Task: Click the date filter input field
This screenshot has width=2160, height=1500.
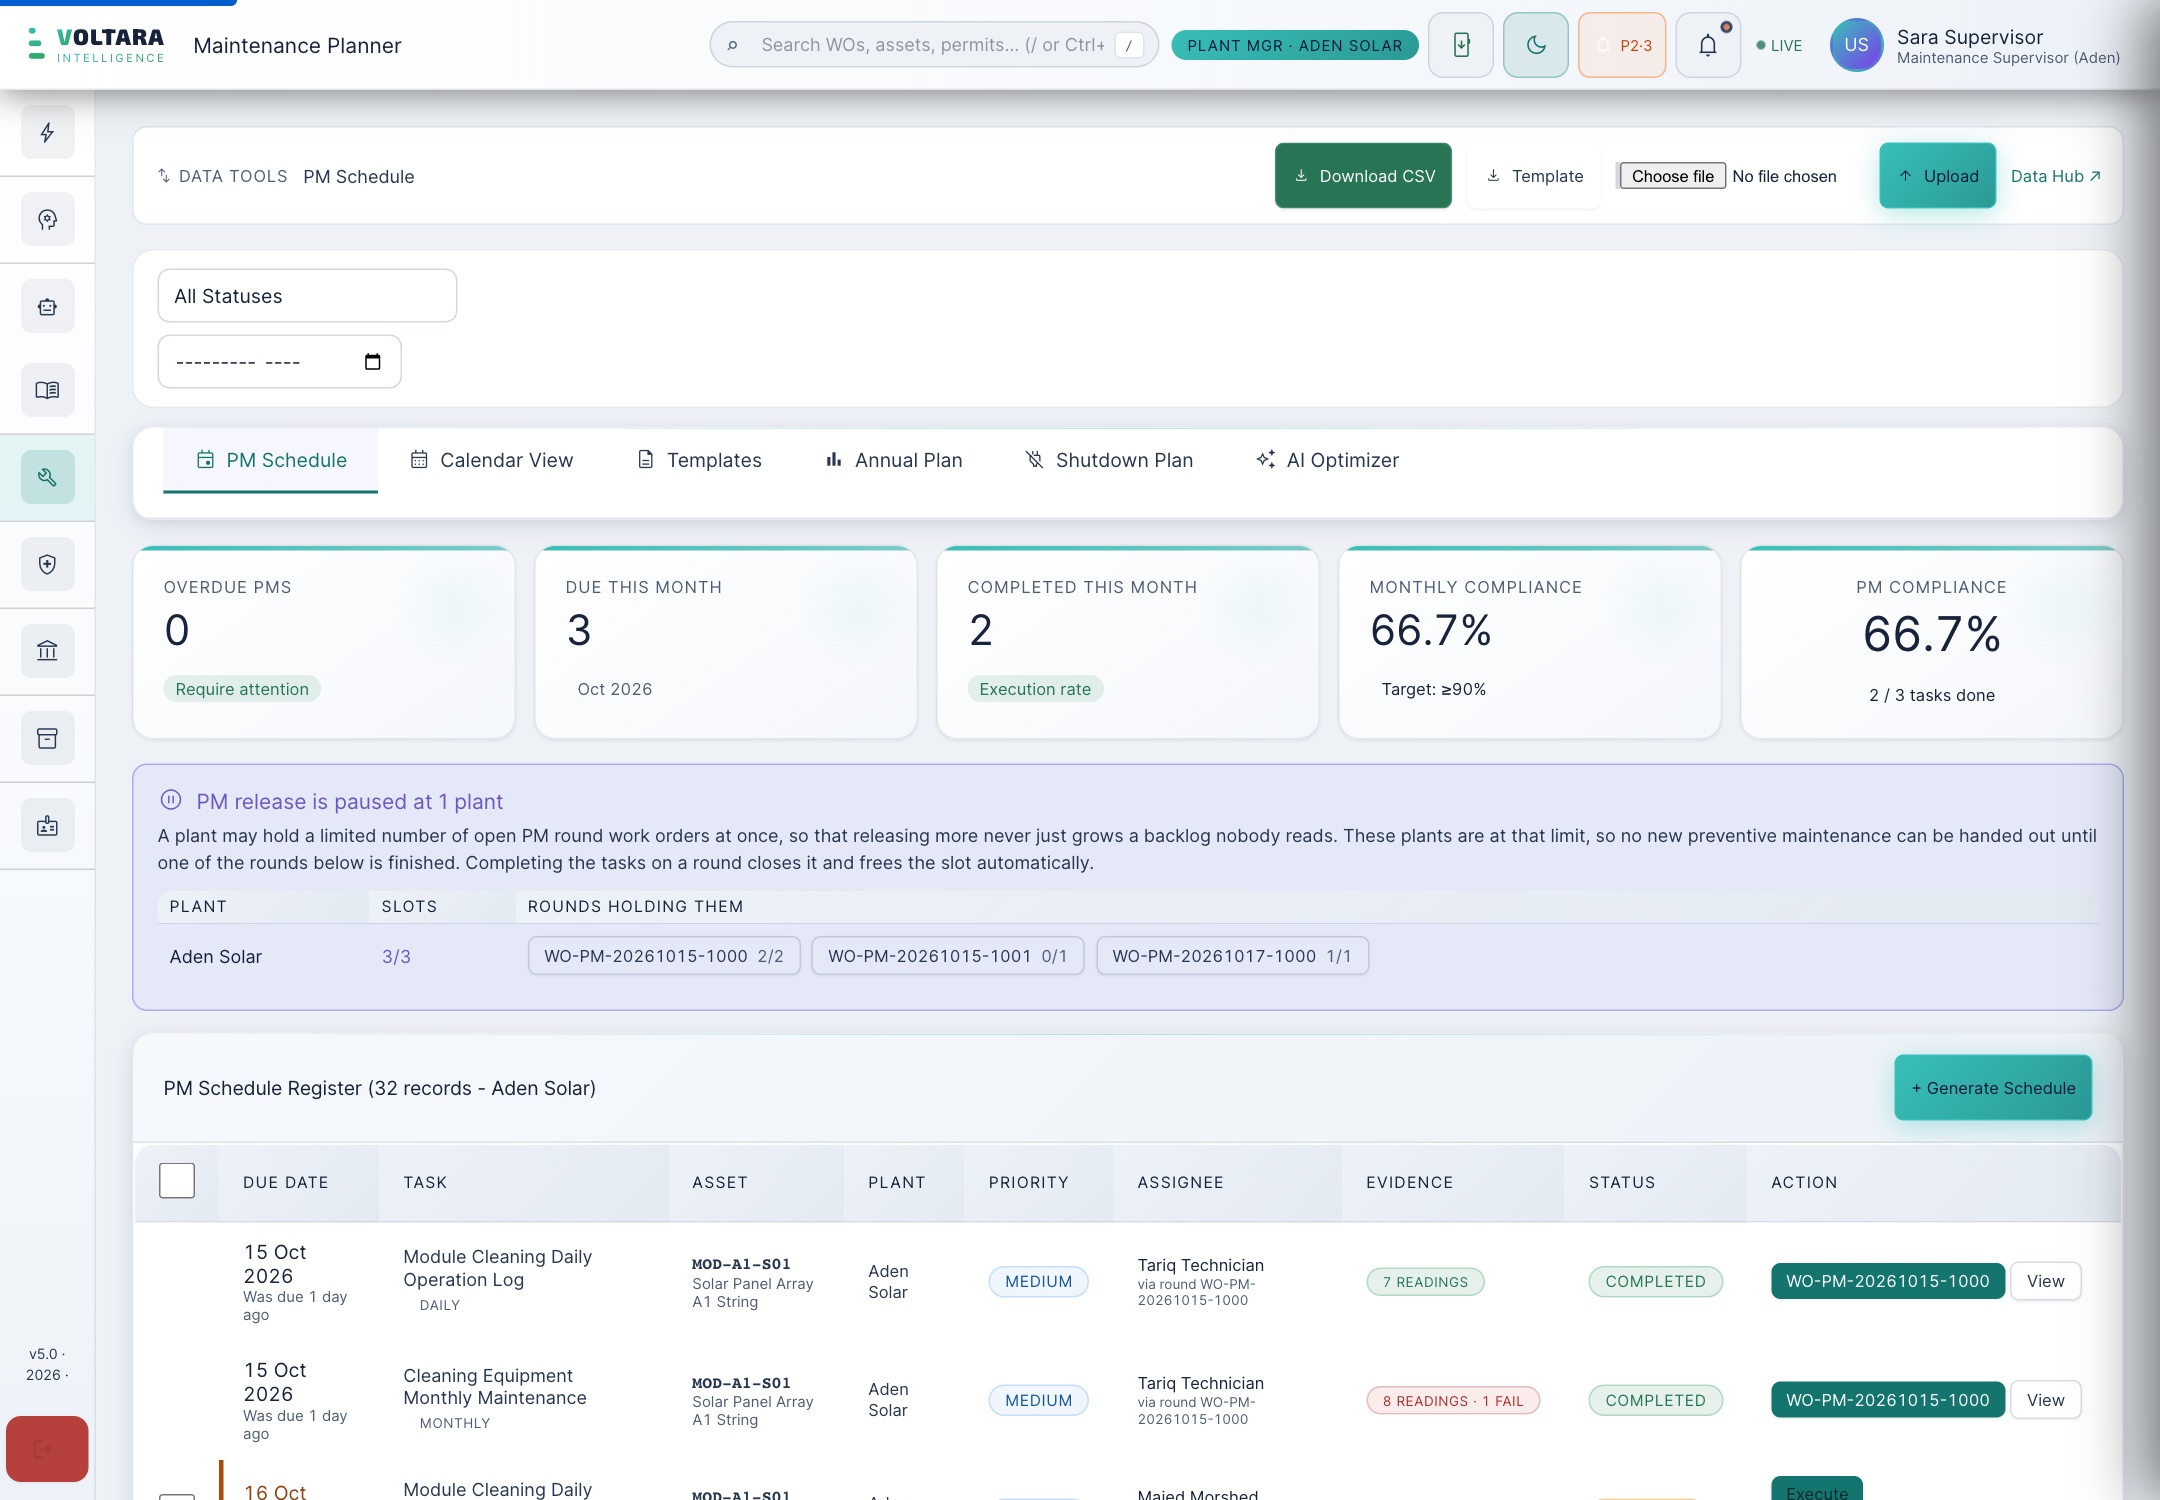Action: (x=279, y=362)
